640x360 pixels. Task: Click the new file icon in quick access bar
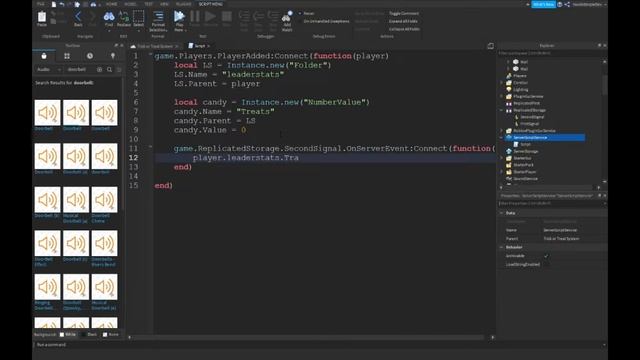(x=53, y=4)
